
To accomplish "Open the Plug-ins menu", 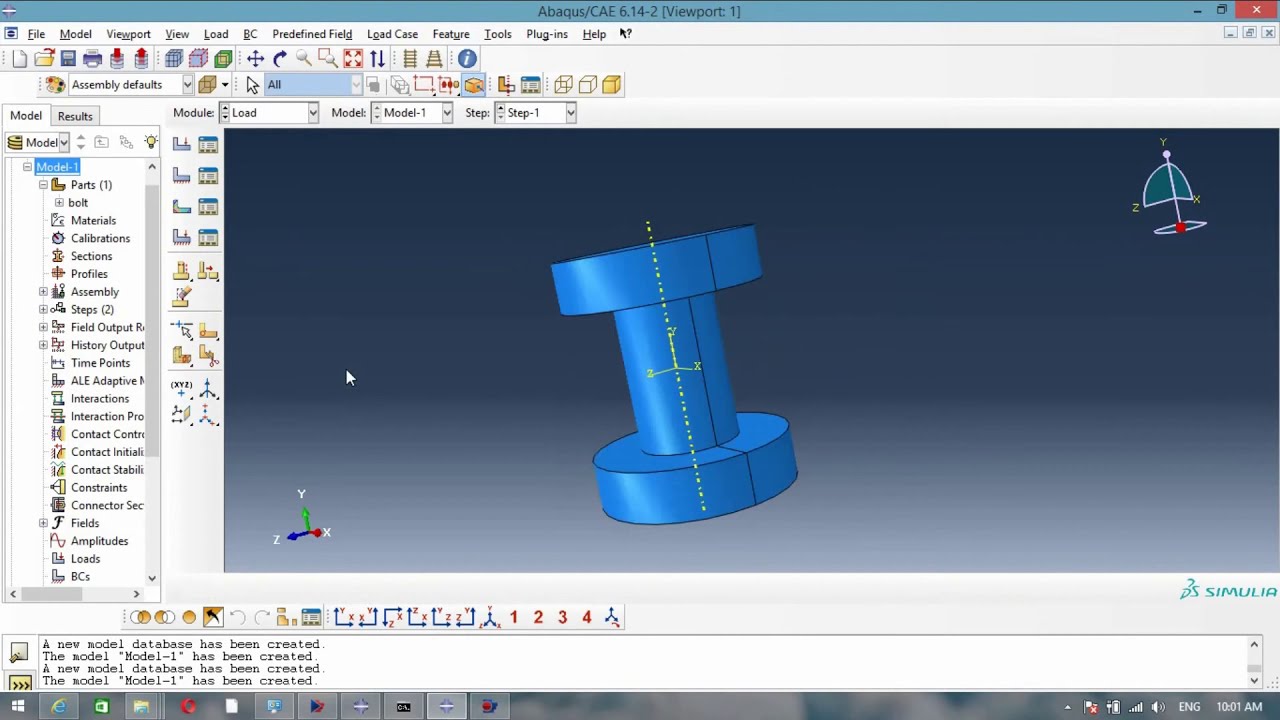I will (547, 34).
